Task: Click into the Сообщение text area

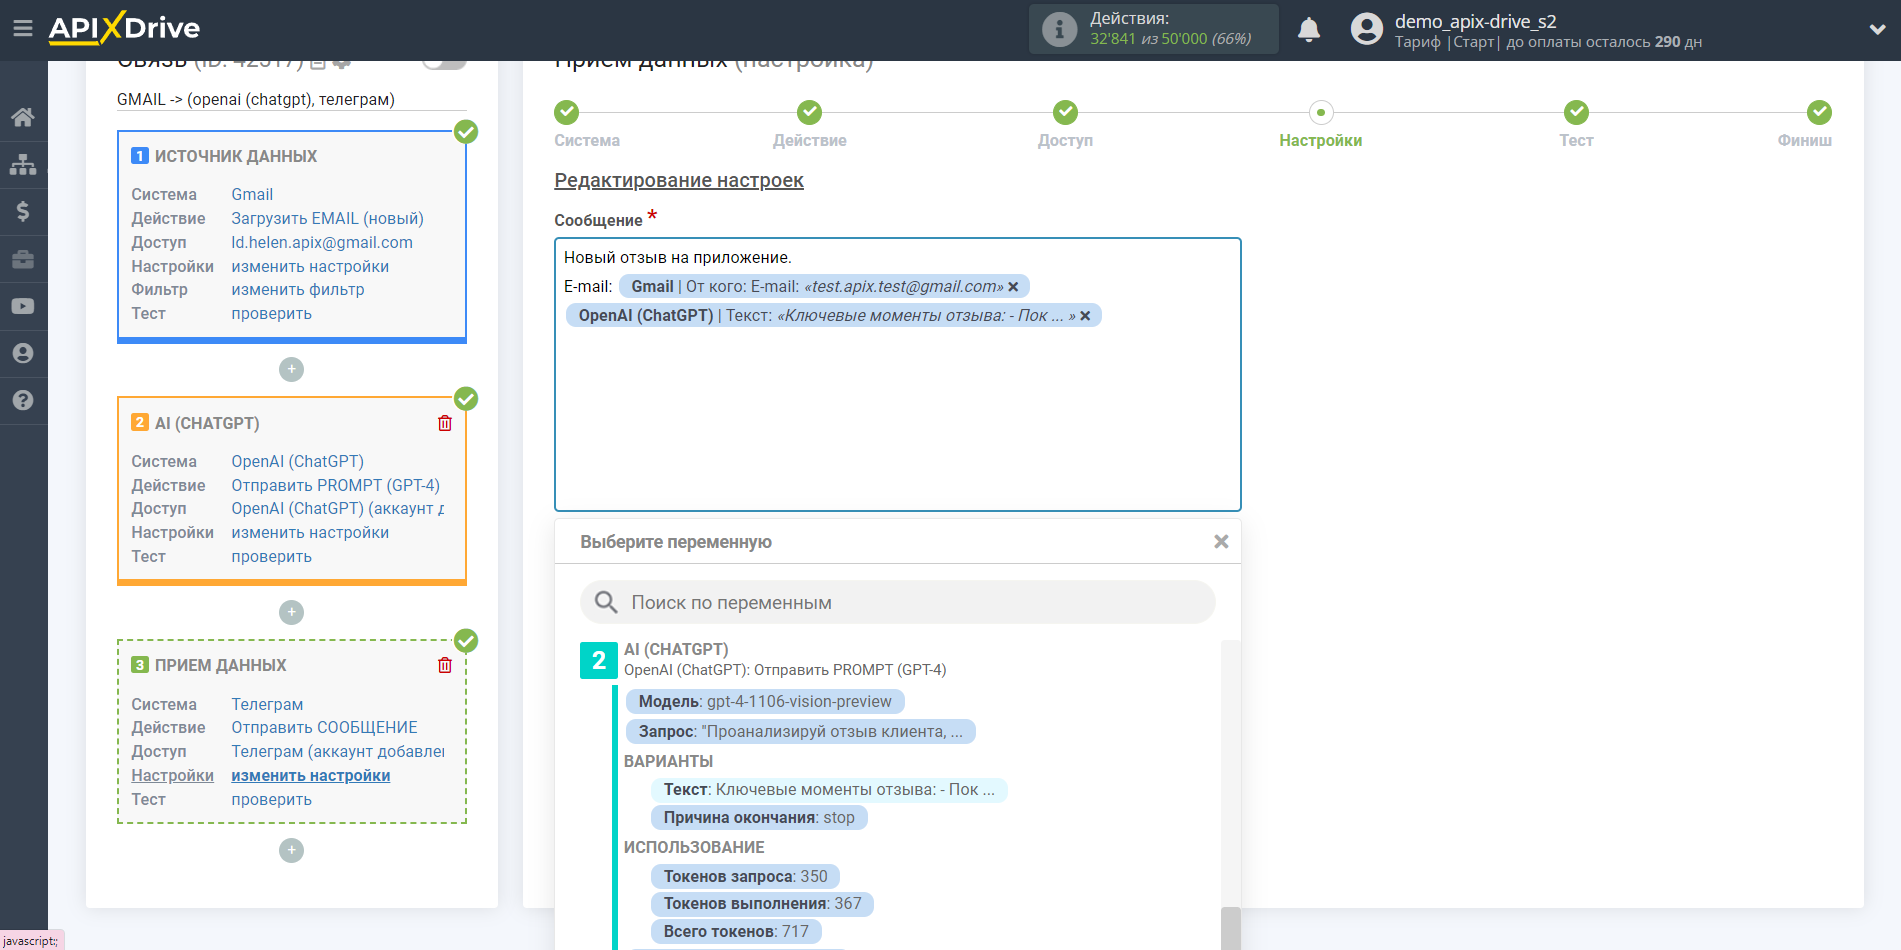Action: [897, 374]
